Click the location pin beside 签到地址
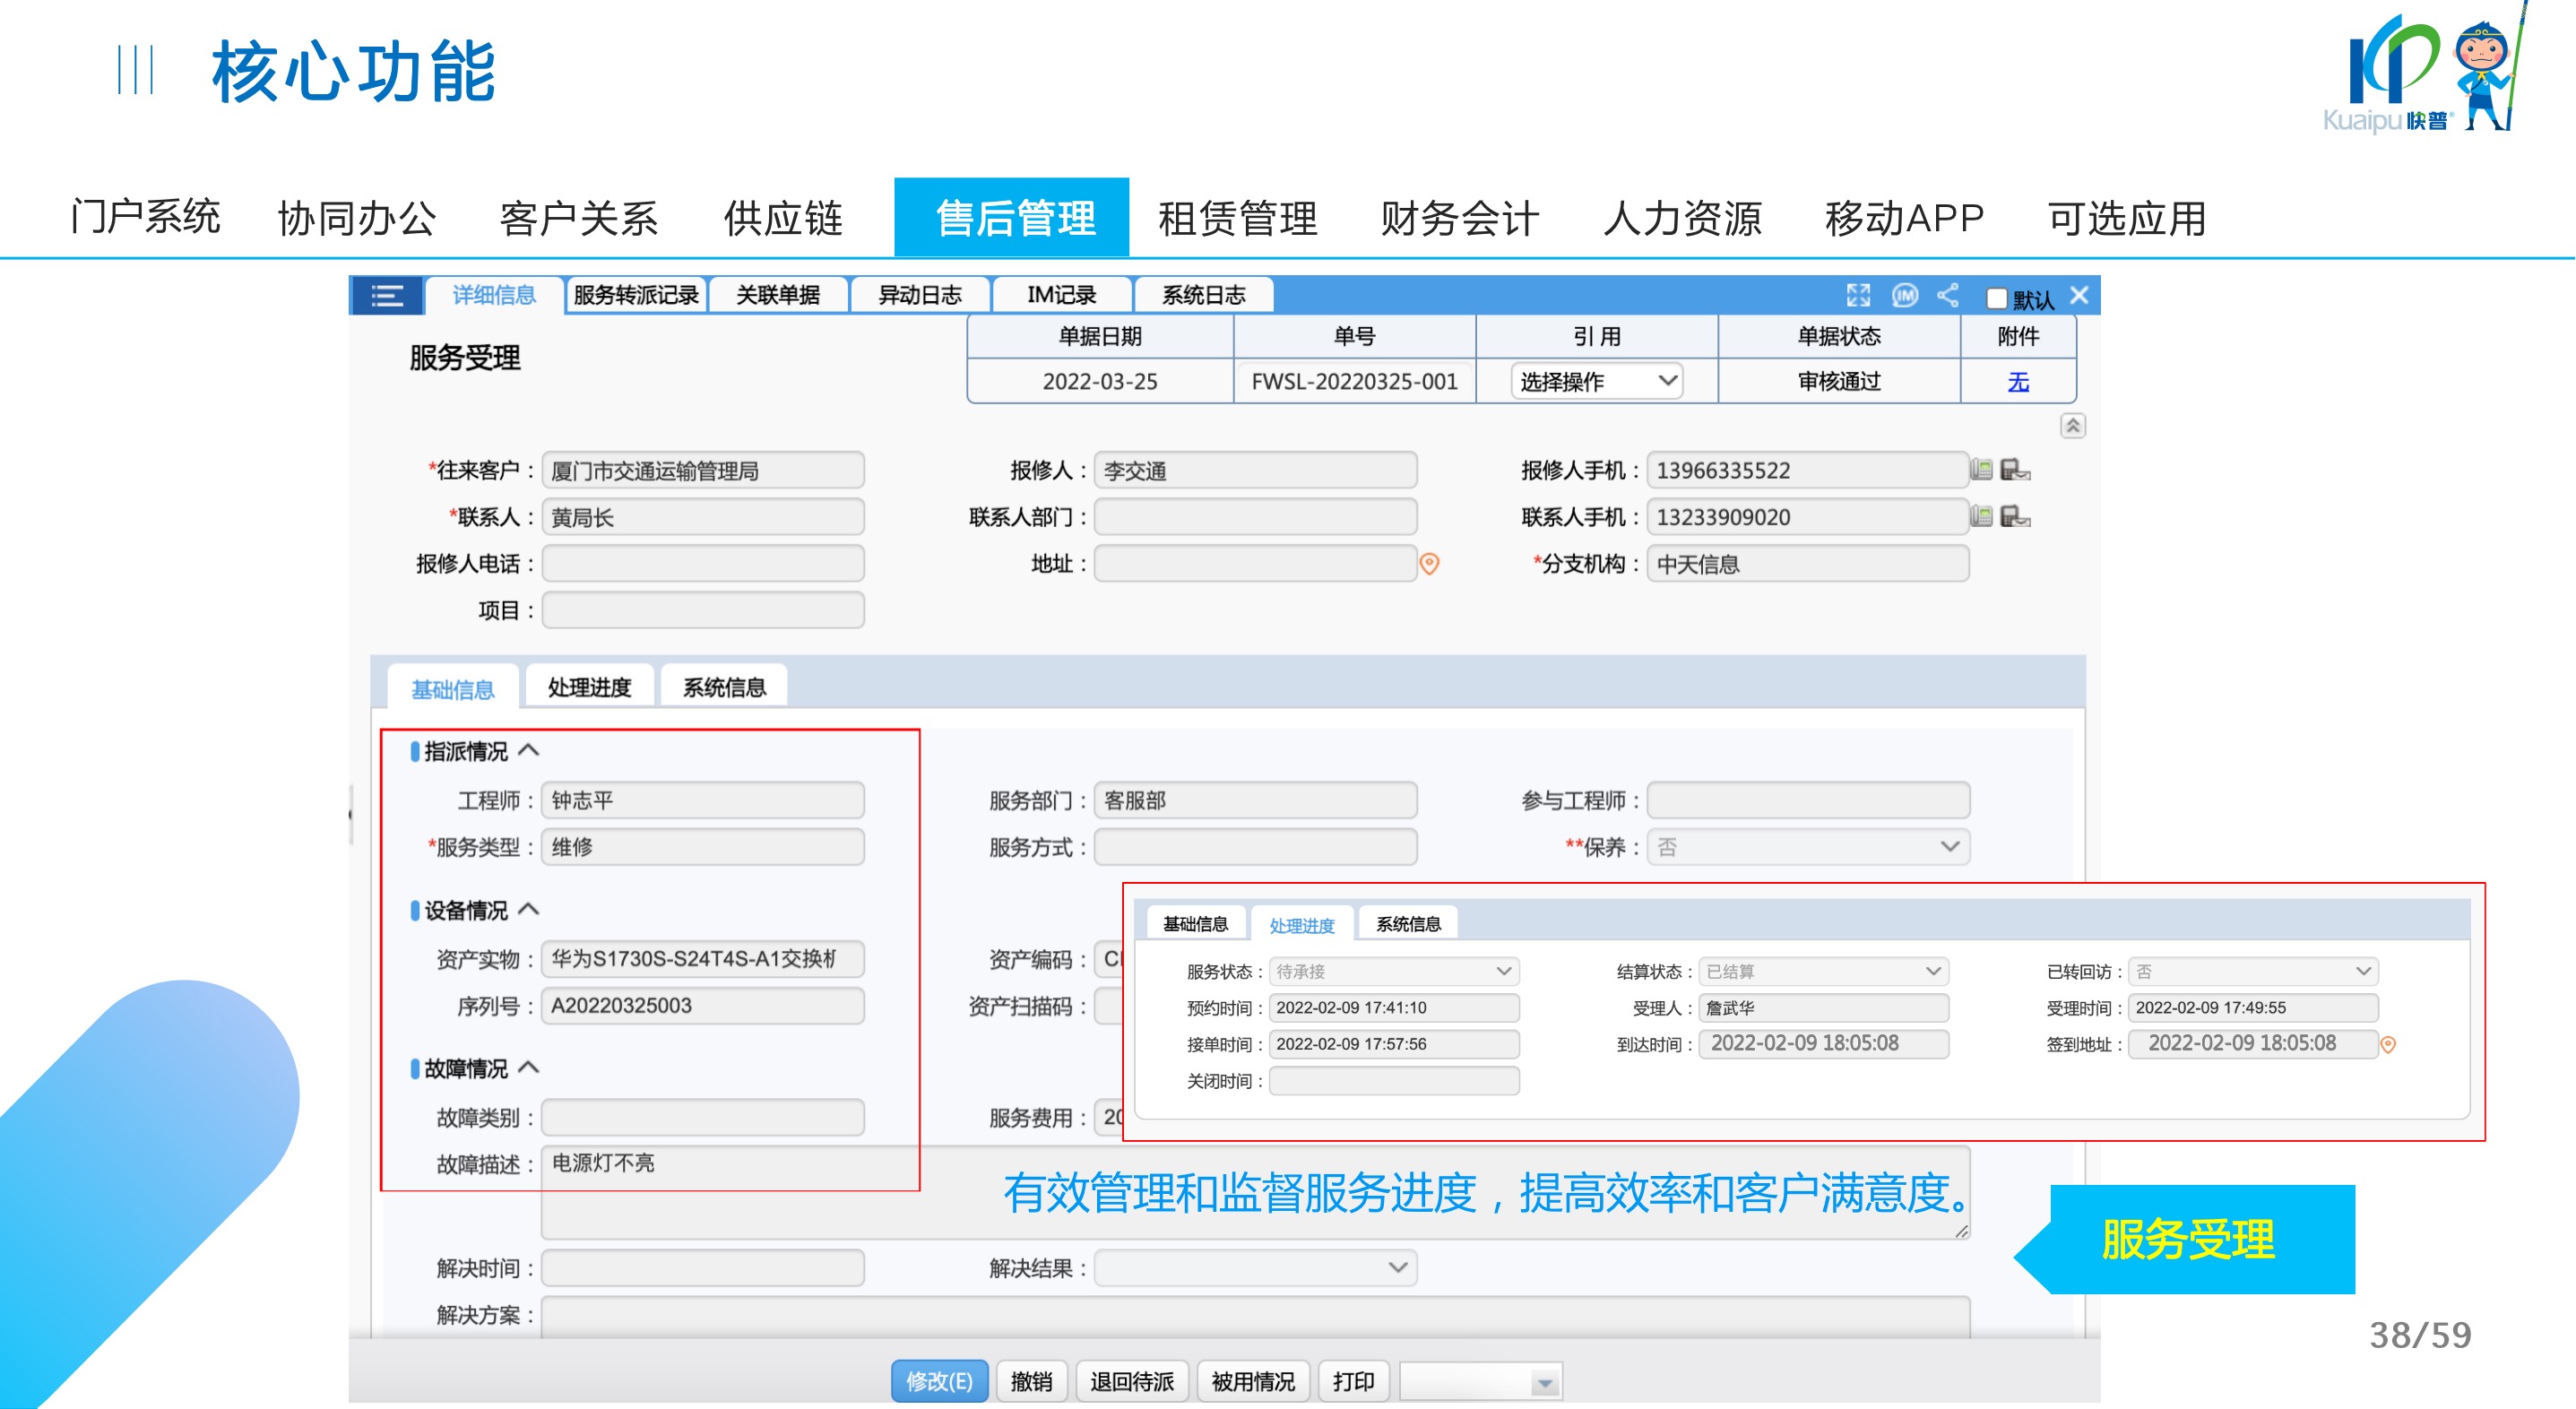 coord(2388,1045)
